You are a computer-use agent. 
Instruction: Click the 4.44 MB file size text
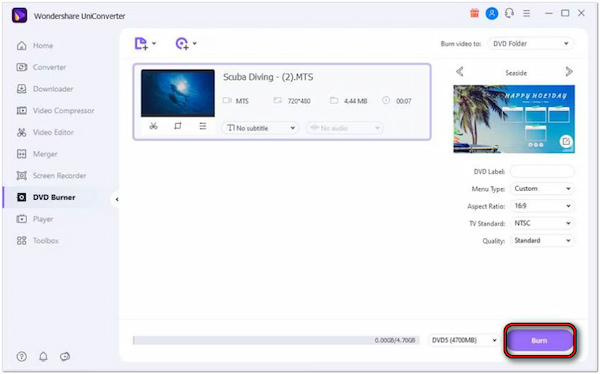coord(355,101)
